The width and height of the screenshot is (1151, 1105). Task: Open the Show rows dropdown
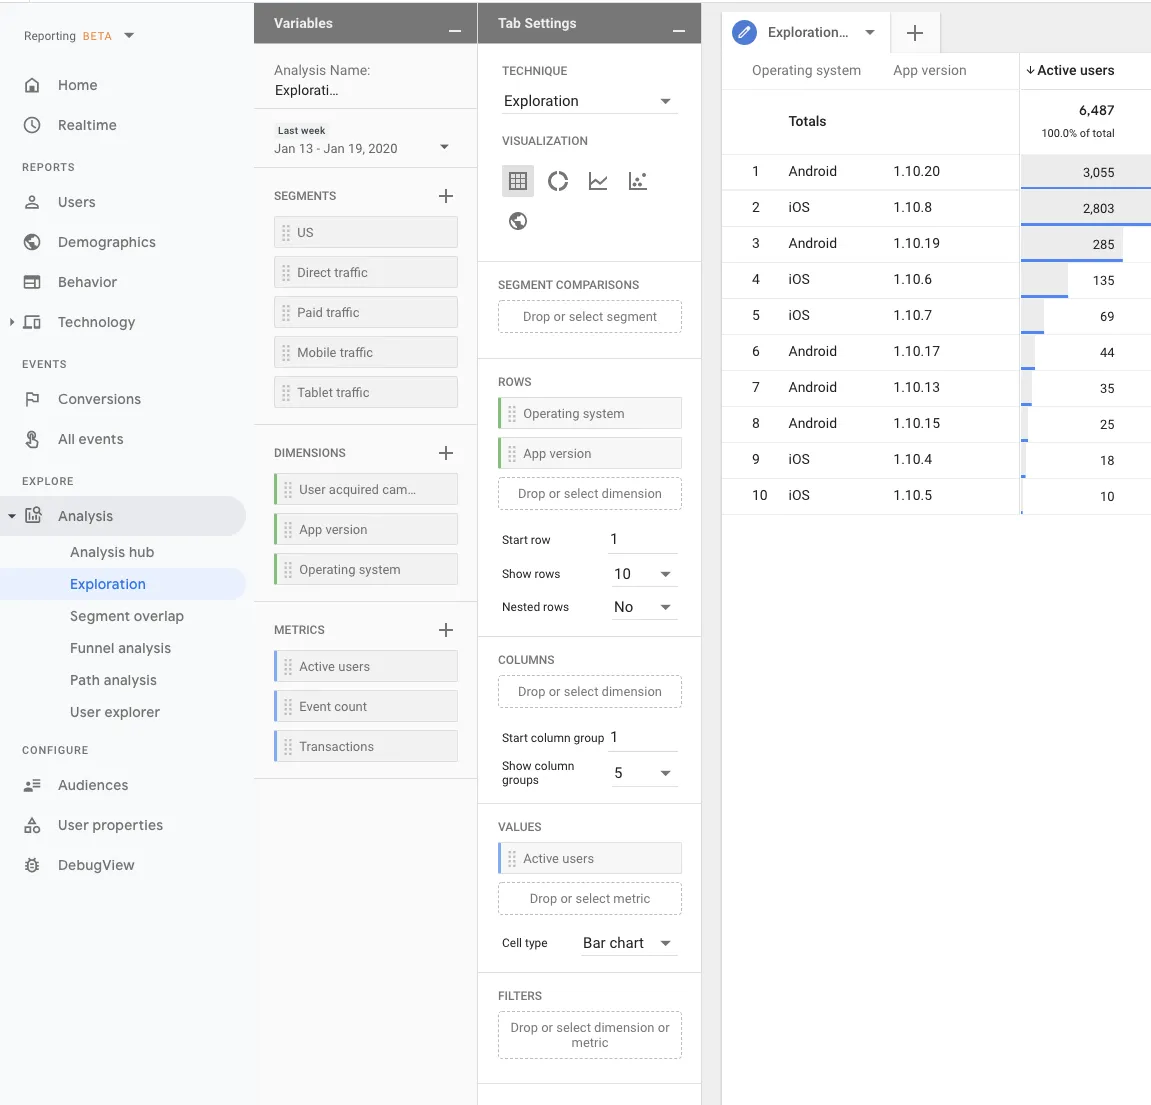644,574
